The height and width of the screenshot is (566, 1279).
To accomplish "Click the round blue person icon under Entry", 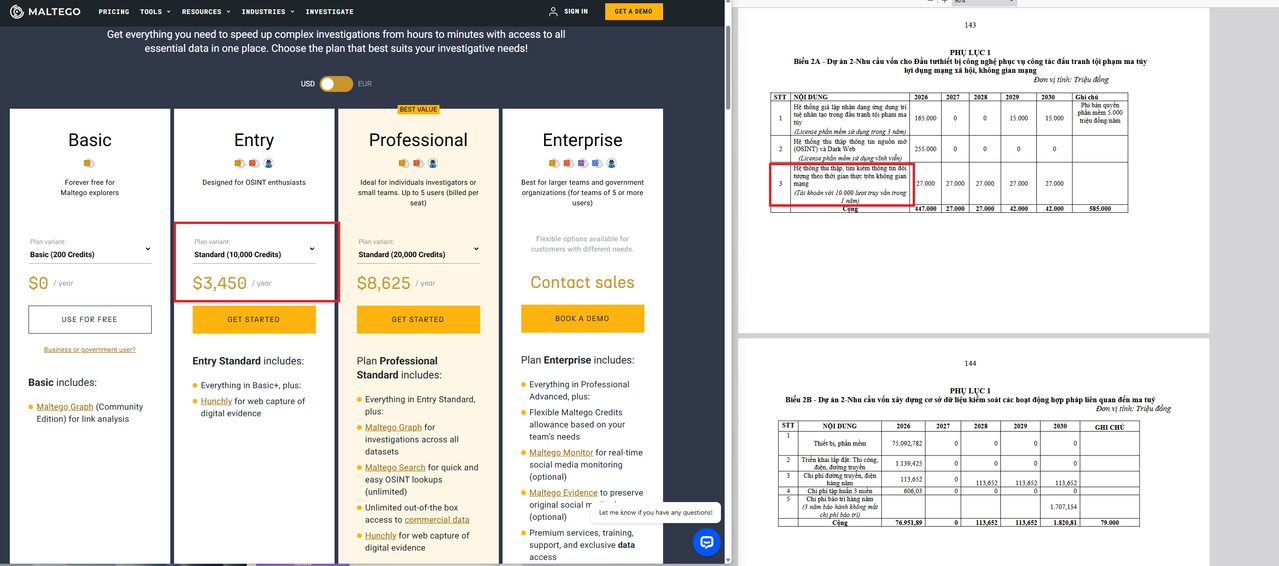I will (x=268, y=163).
